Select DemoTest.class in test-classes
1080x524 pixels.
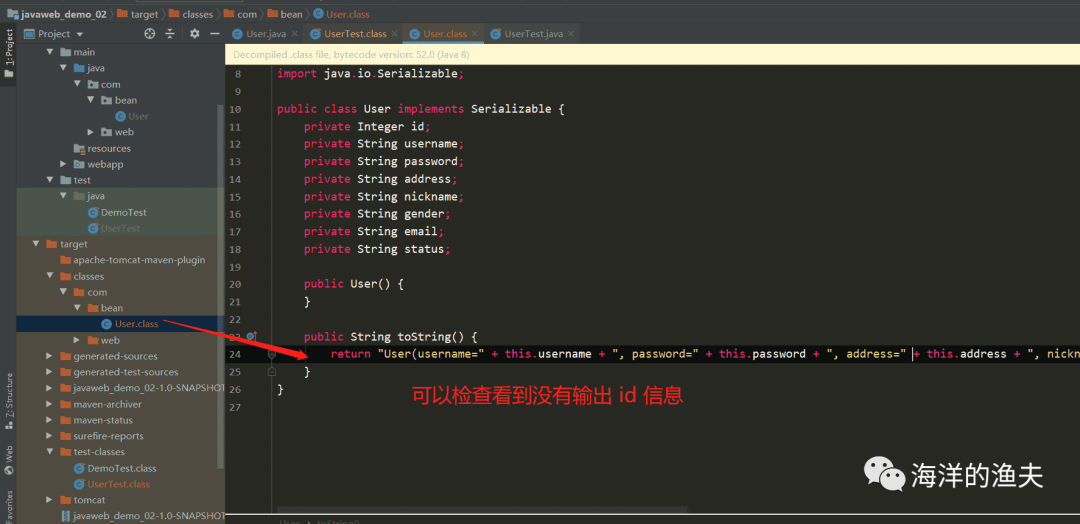115,468
